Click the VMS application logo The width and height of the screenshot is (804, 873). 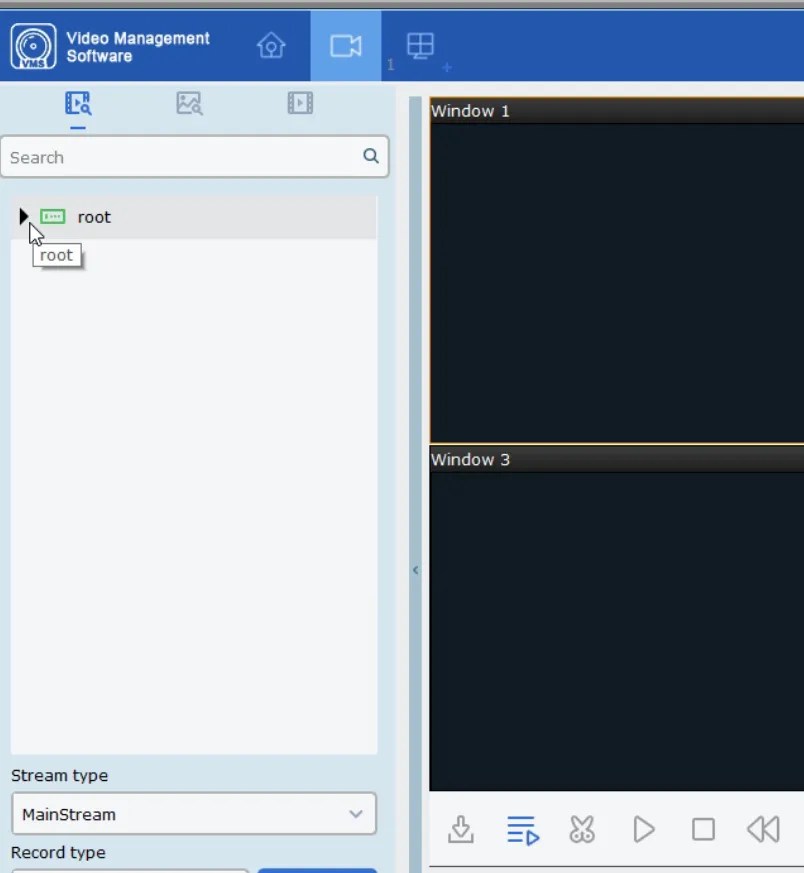[33, 47]
